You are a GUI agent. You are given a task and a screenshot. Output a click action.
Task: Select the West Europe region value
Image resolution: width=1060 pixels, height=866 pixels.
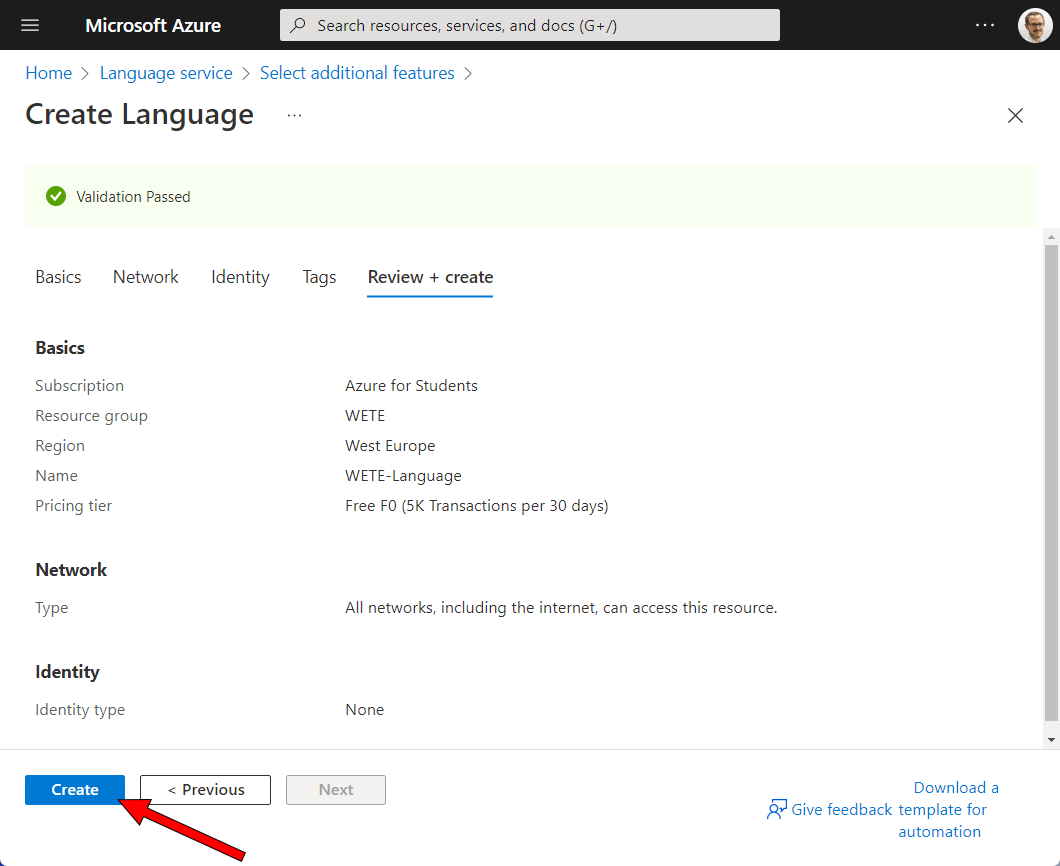tap(390, 446)
